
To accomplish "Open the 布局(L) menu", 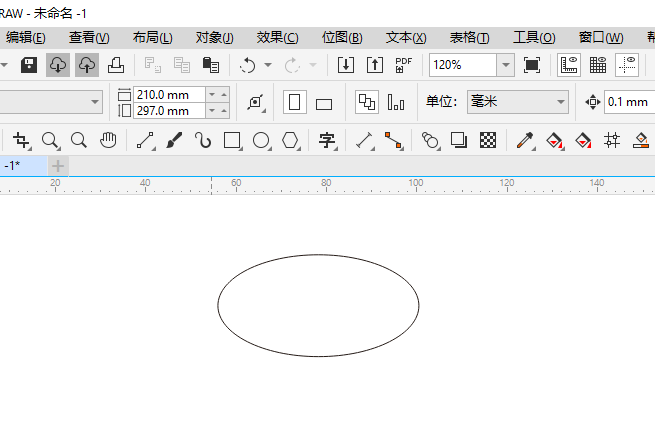I will coord(152,38).
